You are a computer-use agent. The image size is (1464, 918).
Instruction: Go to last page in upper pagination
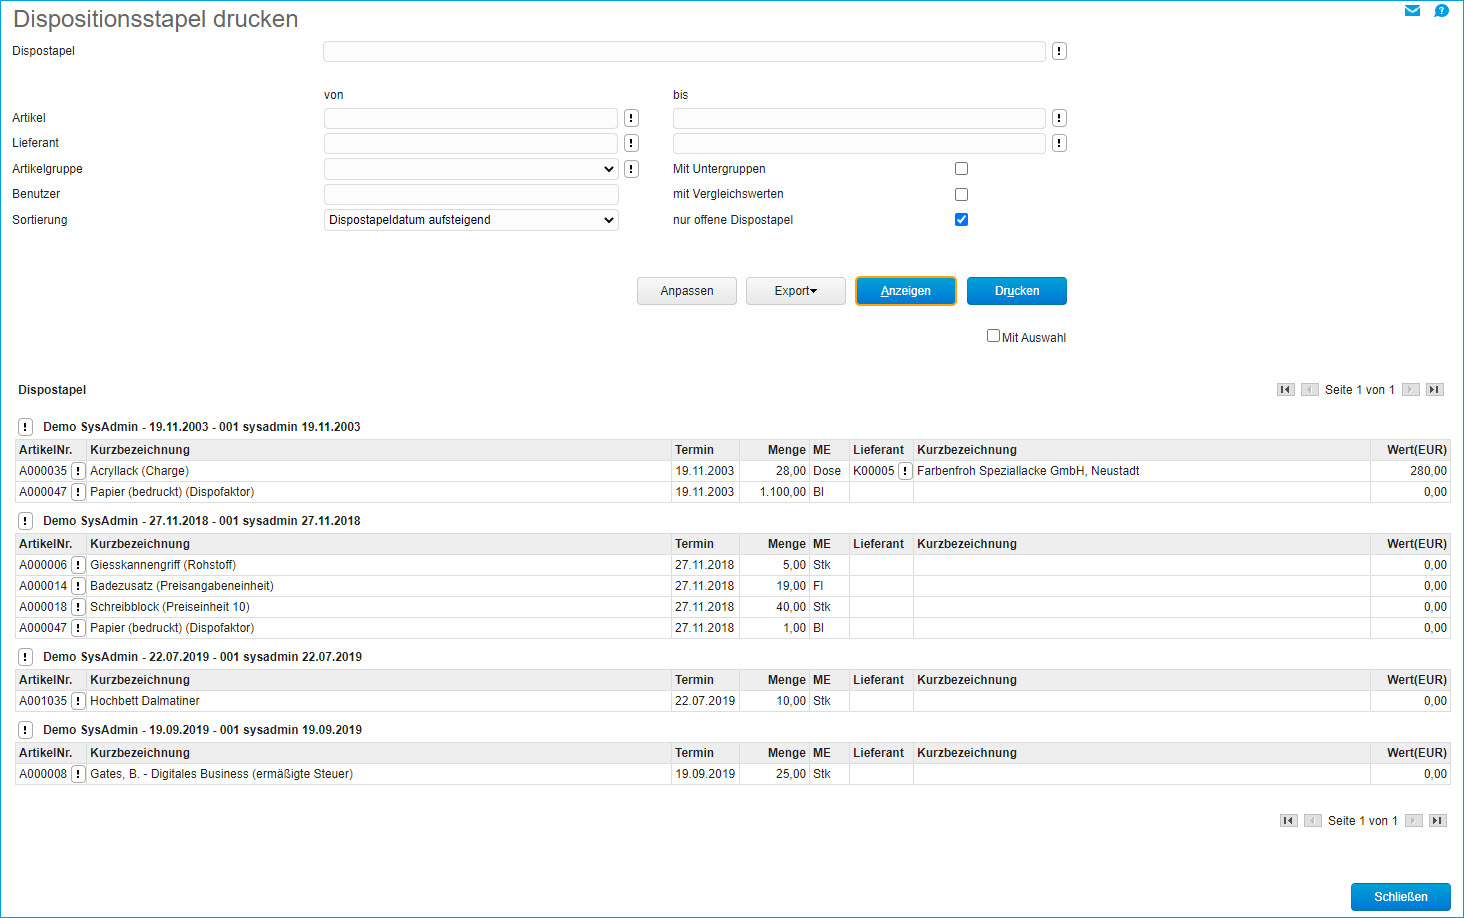(x=1435, y=390)
